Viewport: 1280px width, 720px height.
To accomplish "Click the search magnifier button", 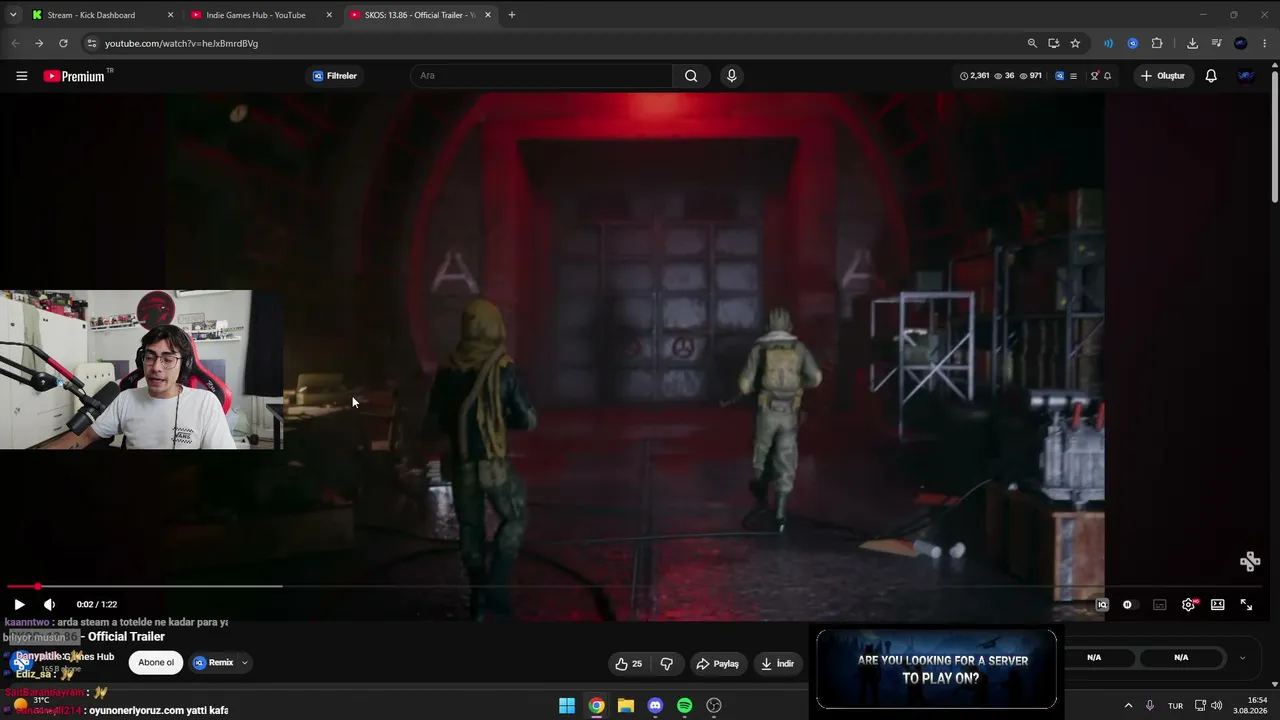I will (691, 76).
